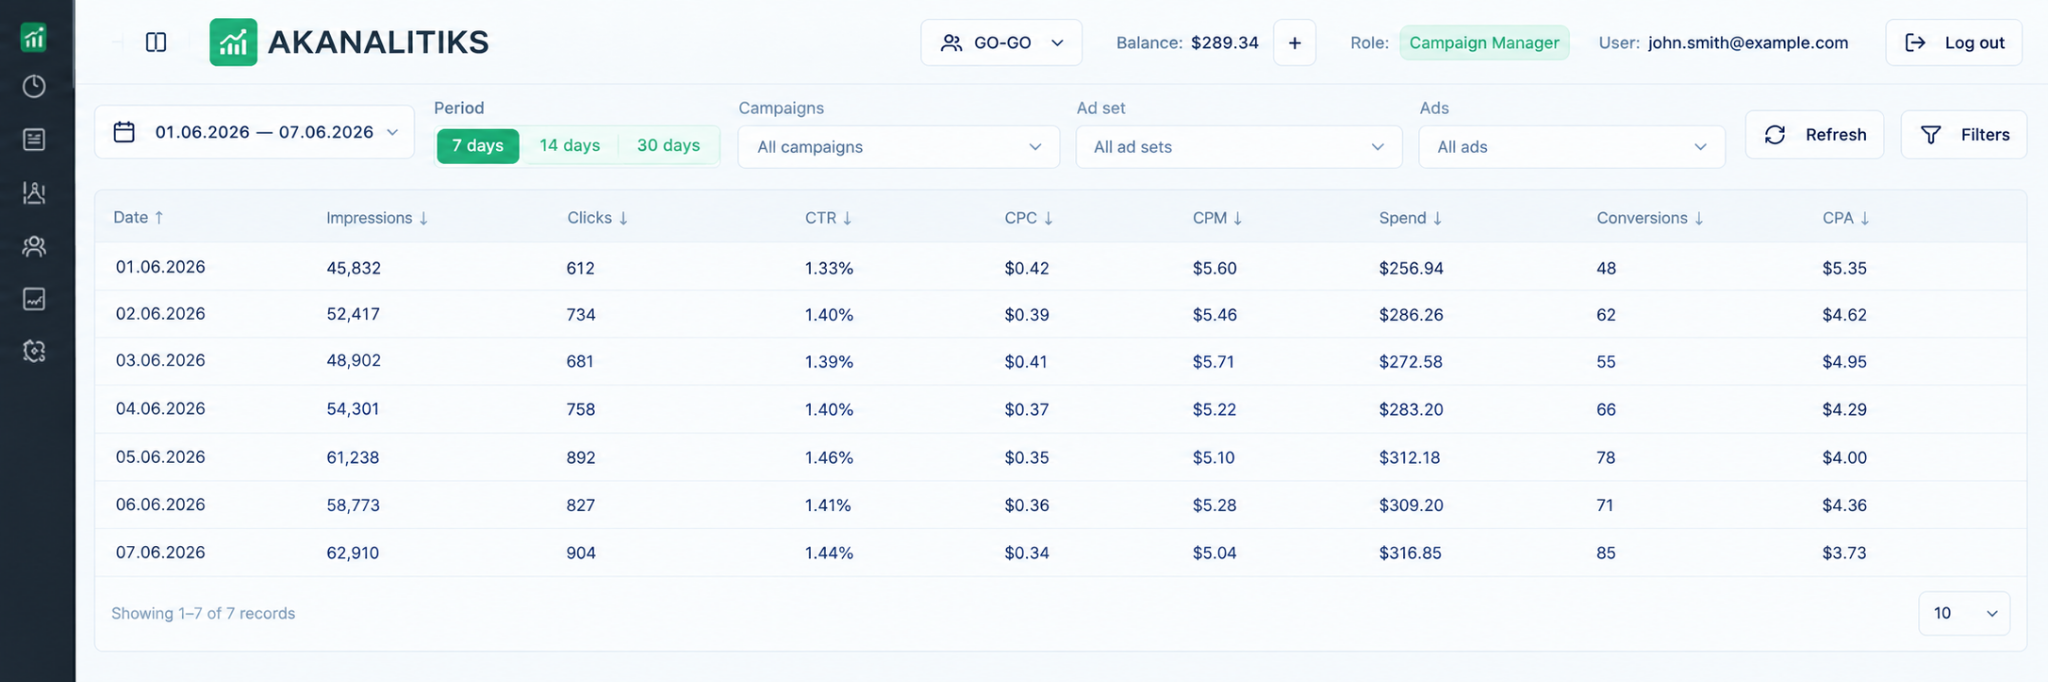2048x682 pixels.
Task: Open the All campaigns dropdown
Action: pos(899,147)
